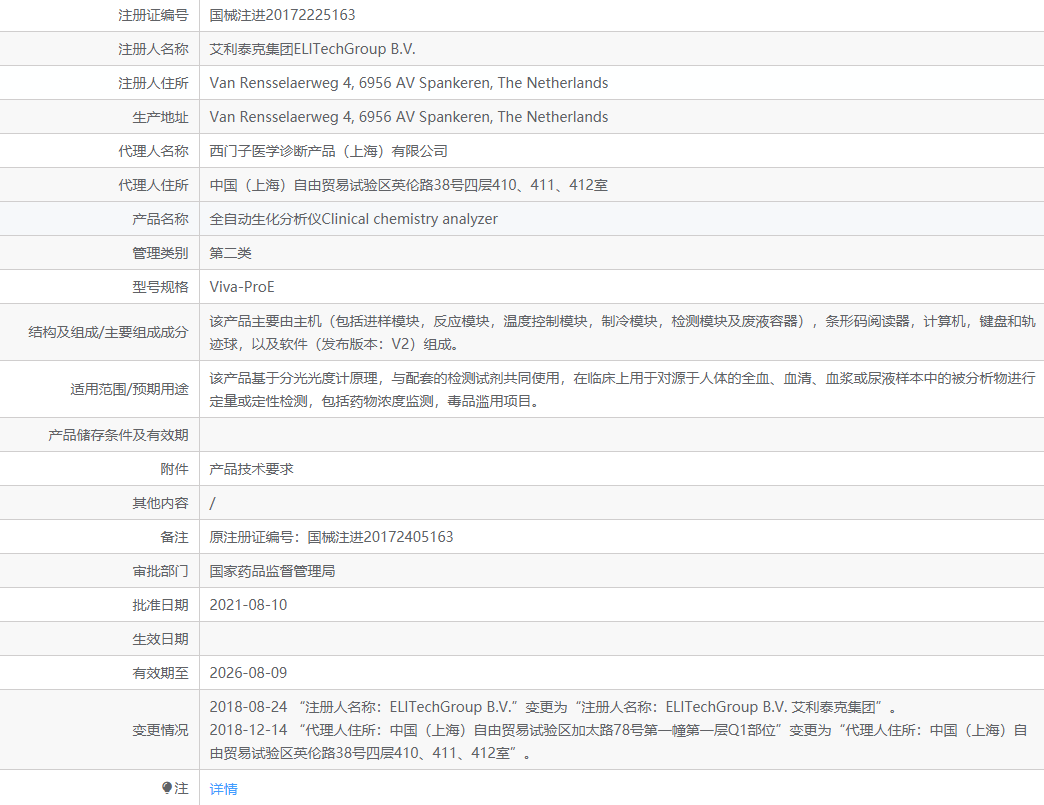Image resolution: width=1044 pixels, height=805 pixels.
Task: Select the 英伦路38号 address in 代理人住所 row
Action: pos(409,185)
